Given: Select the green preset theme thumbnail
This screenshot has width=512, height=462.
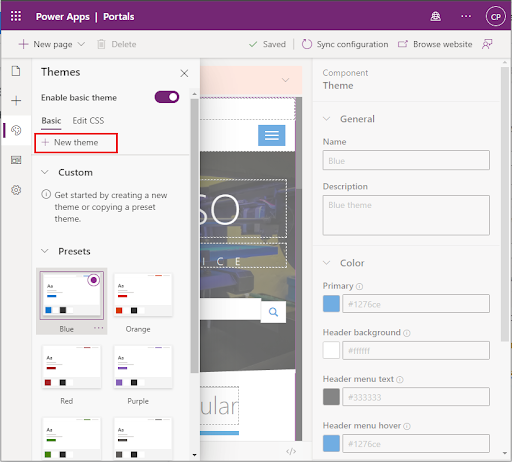Looking at the screenshot, I should coord(72,439).
